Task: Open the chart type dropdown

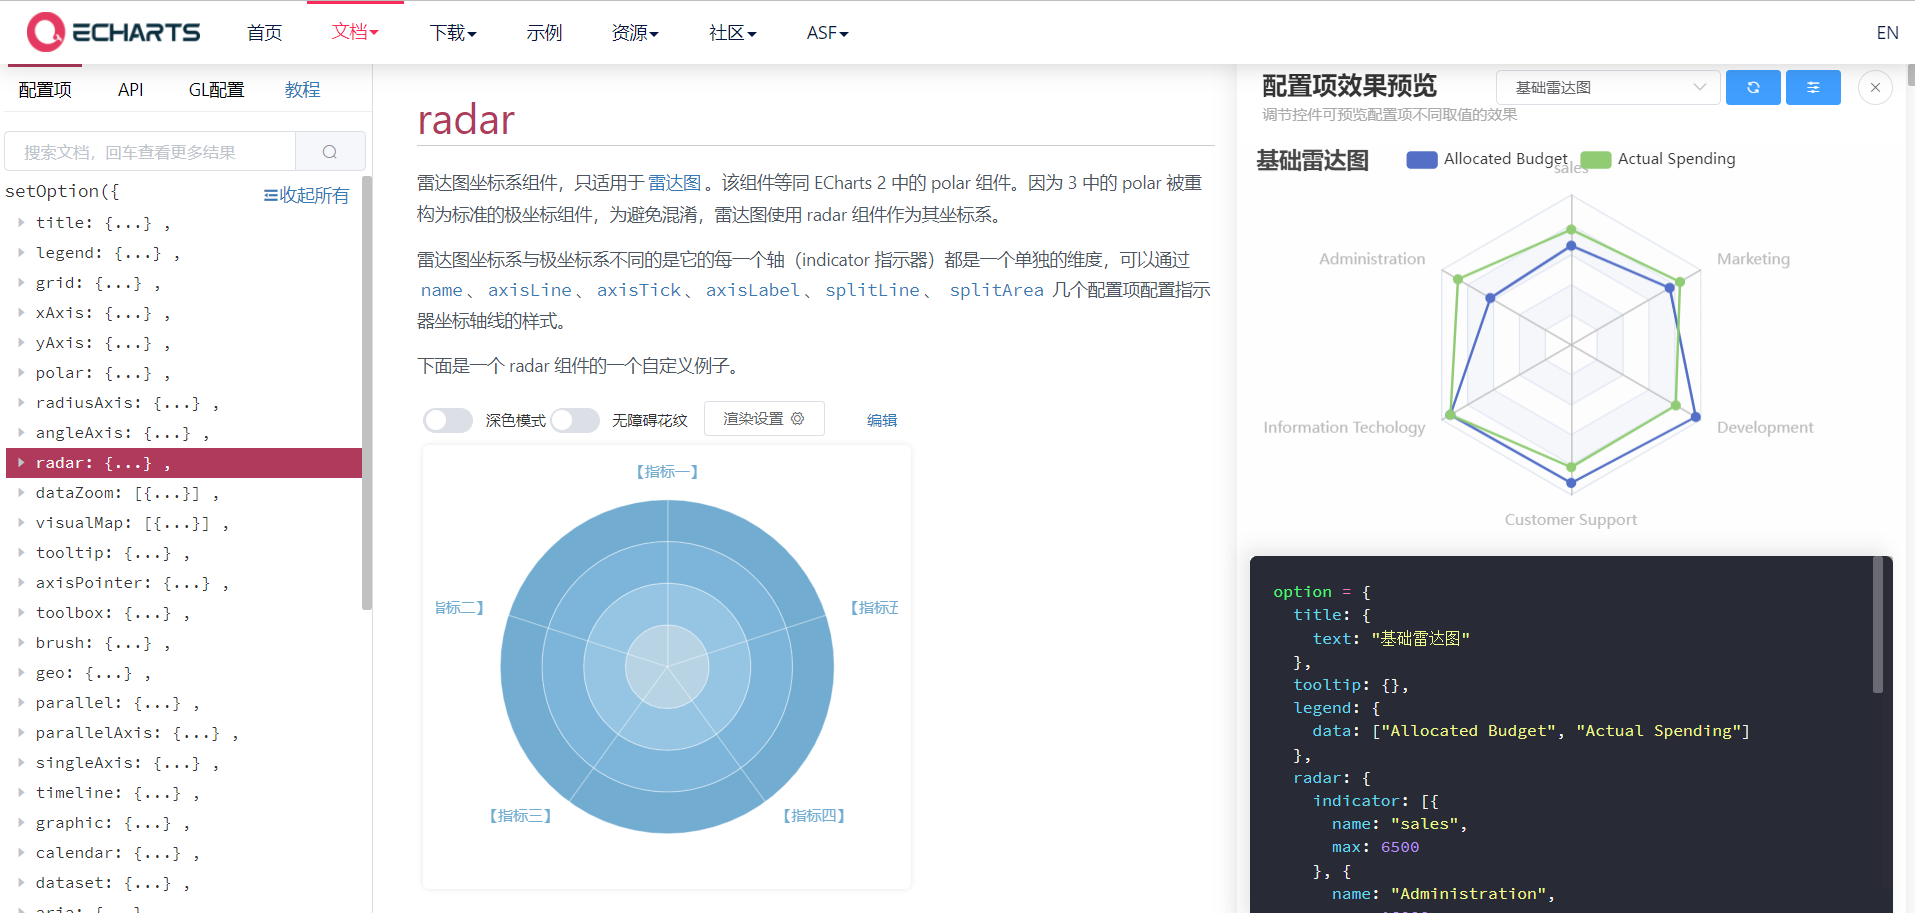Action: coord(1608,88)
